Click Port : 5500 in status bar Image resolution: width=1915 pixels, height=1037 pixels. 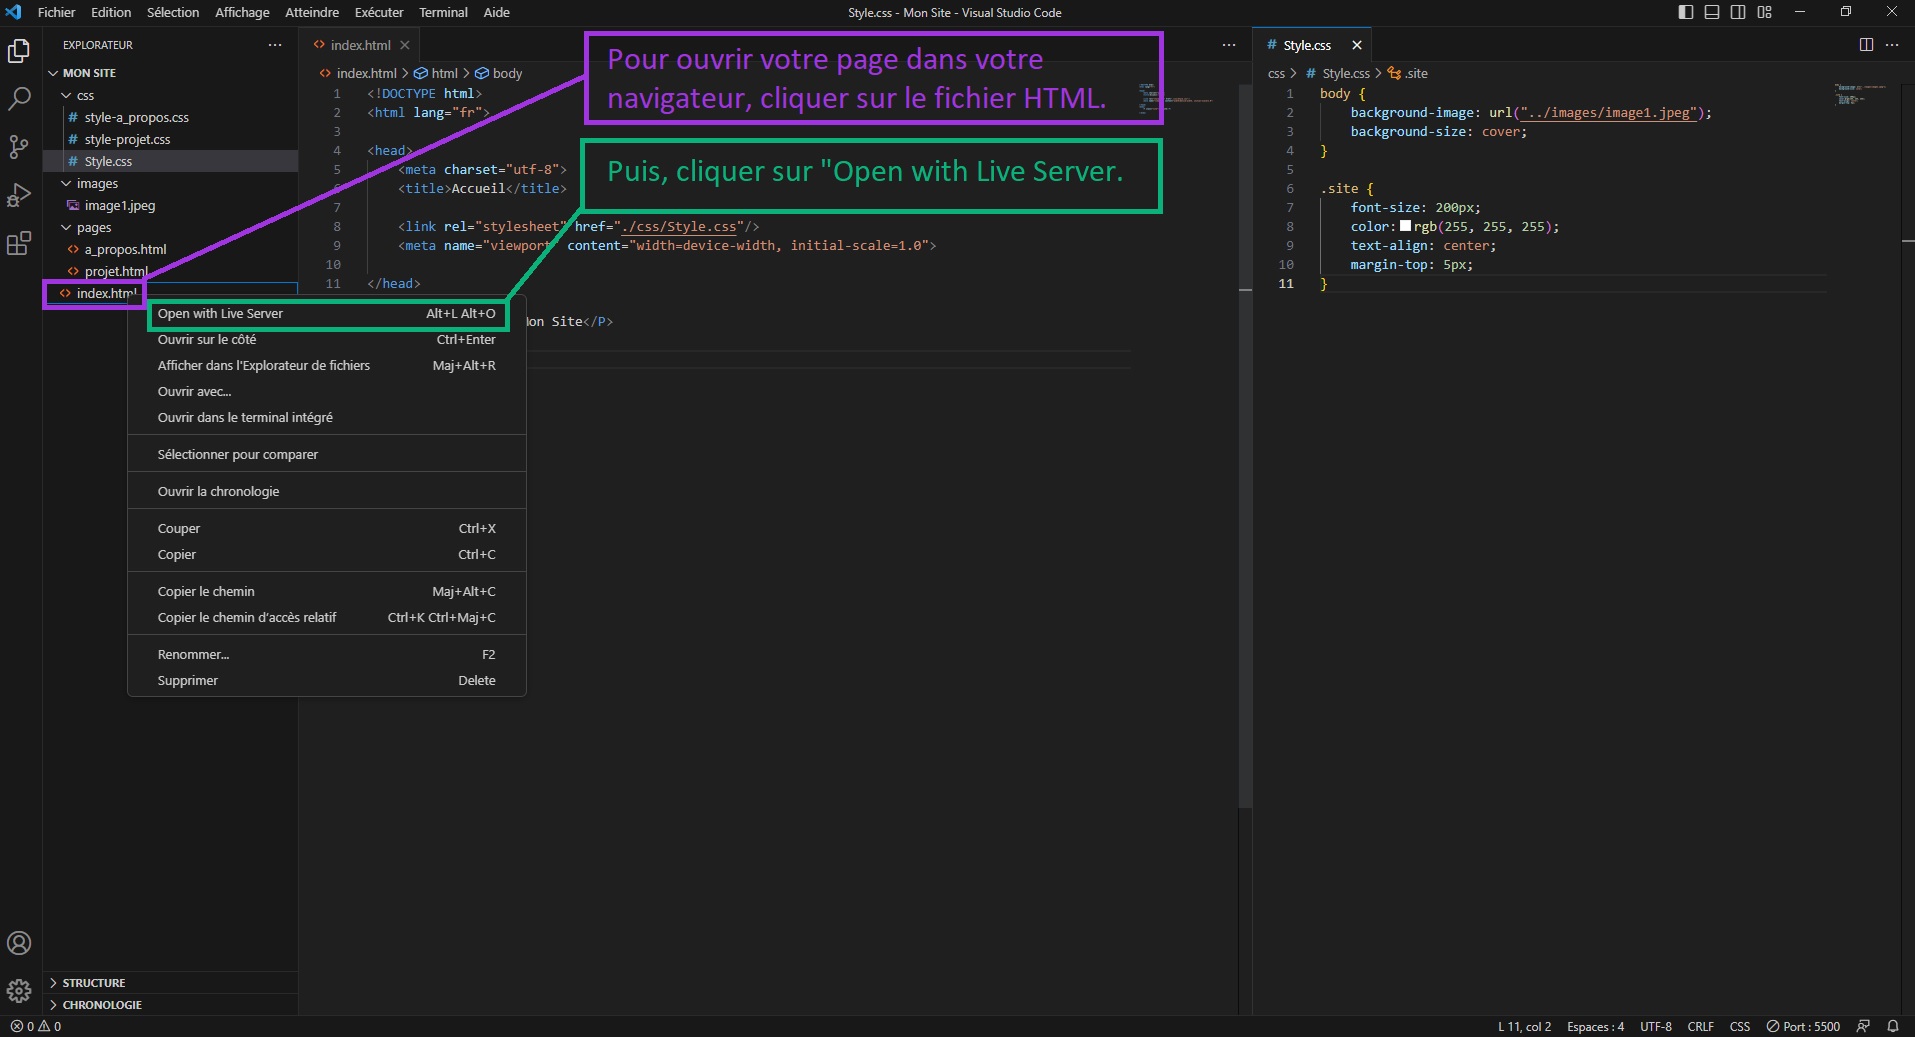click(x=1803, y=1026)
